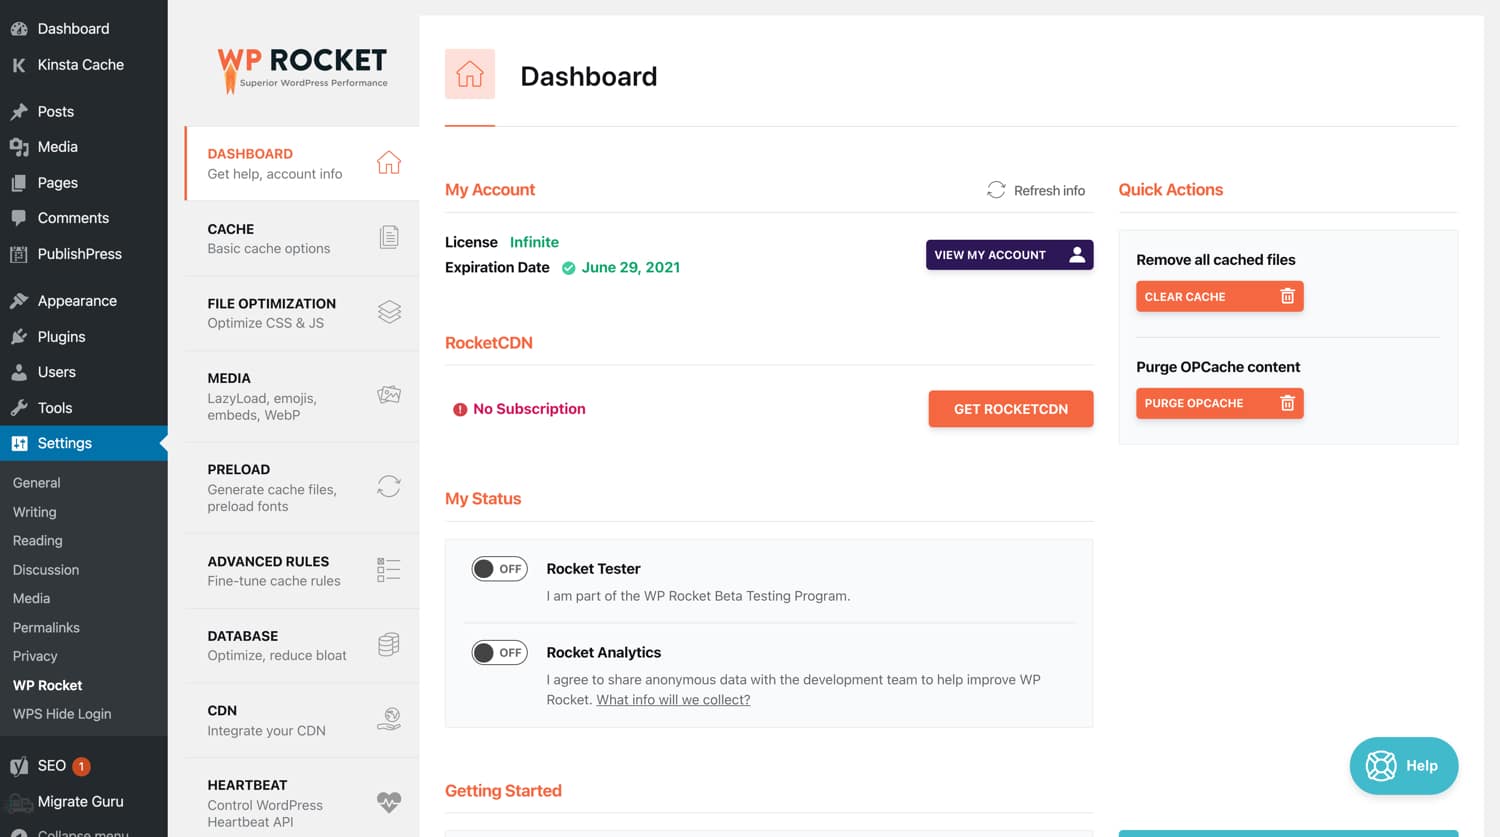Collapse the WordPress admin menu

[75, 833]
